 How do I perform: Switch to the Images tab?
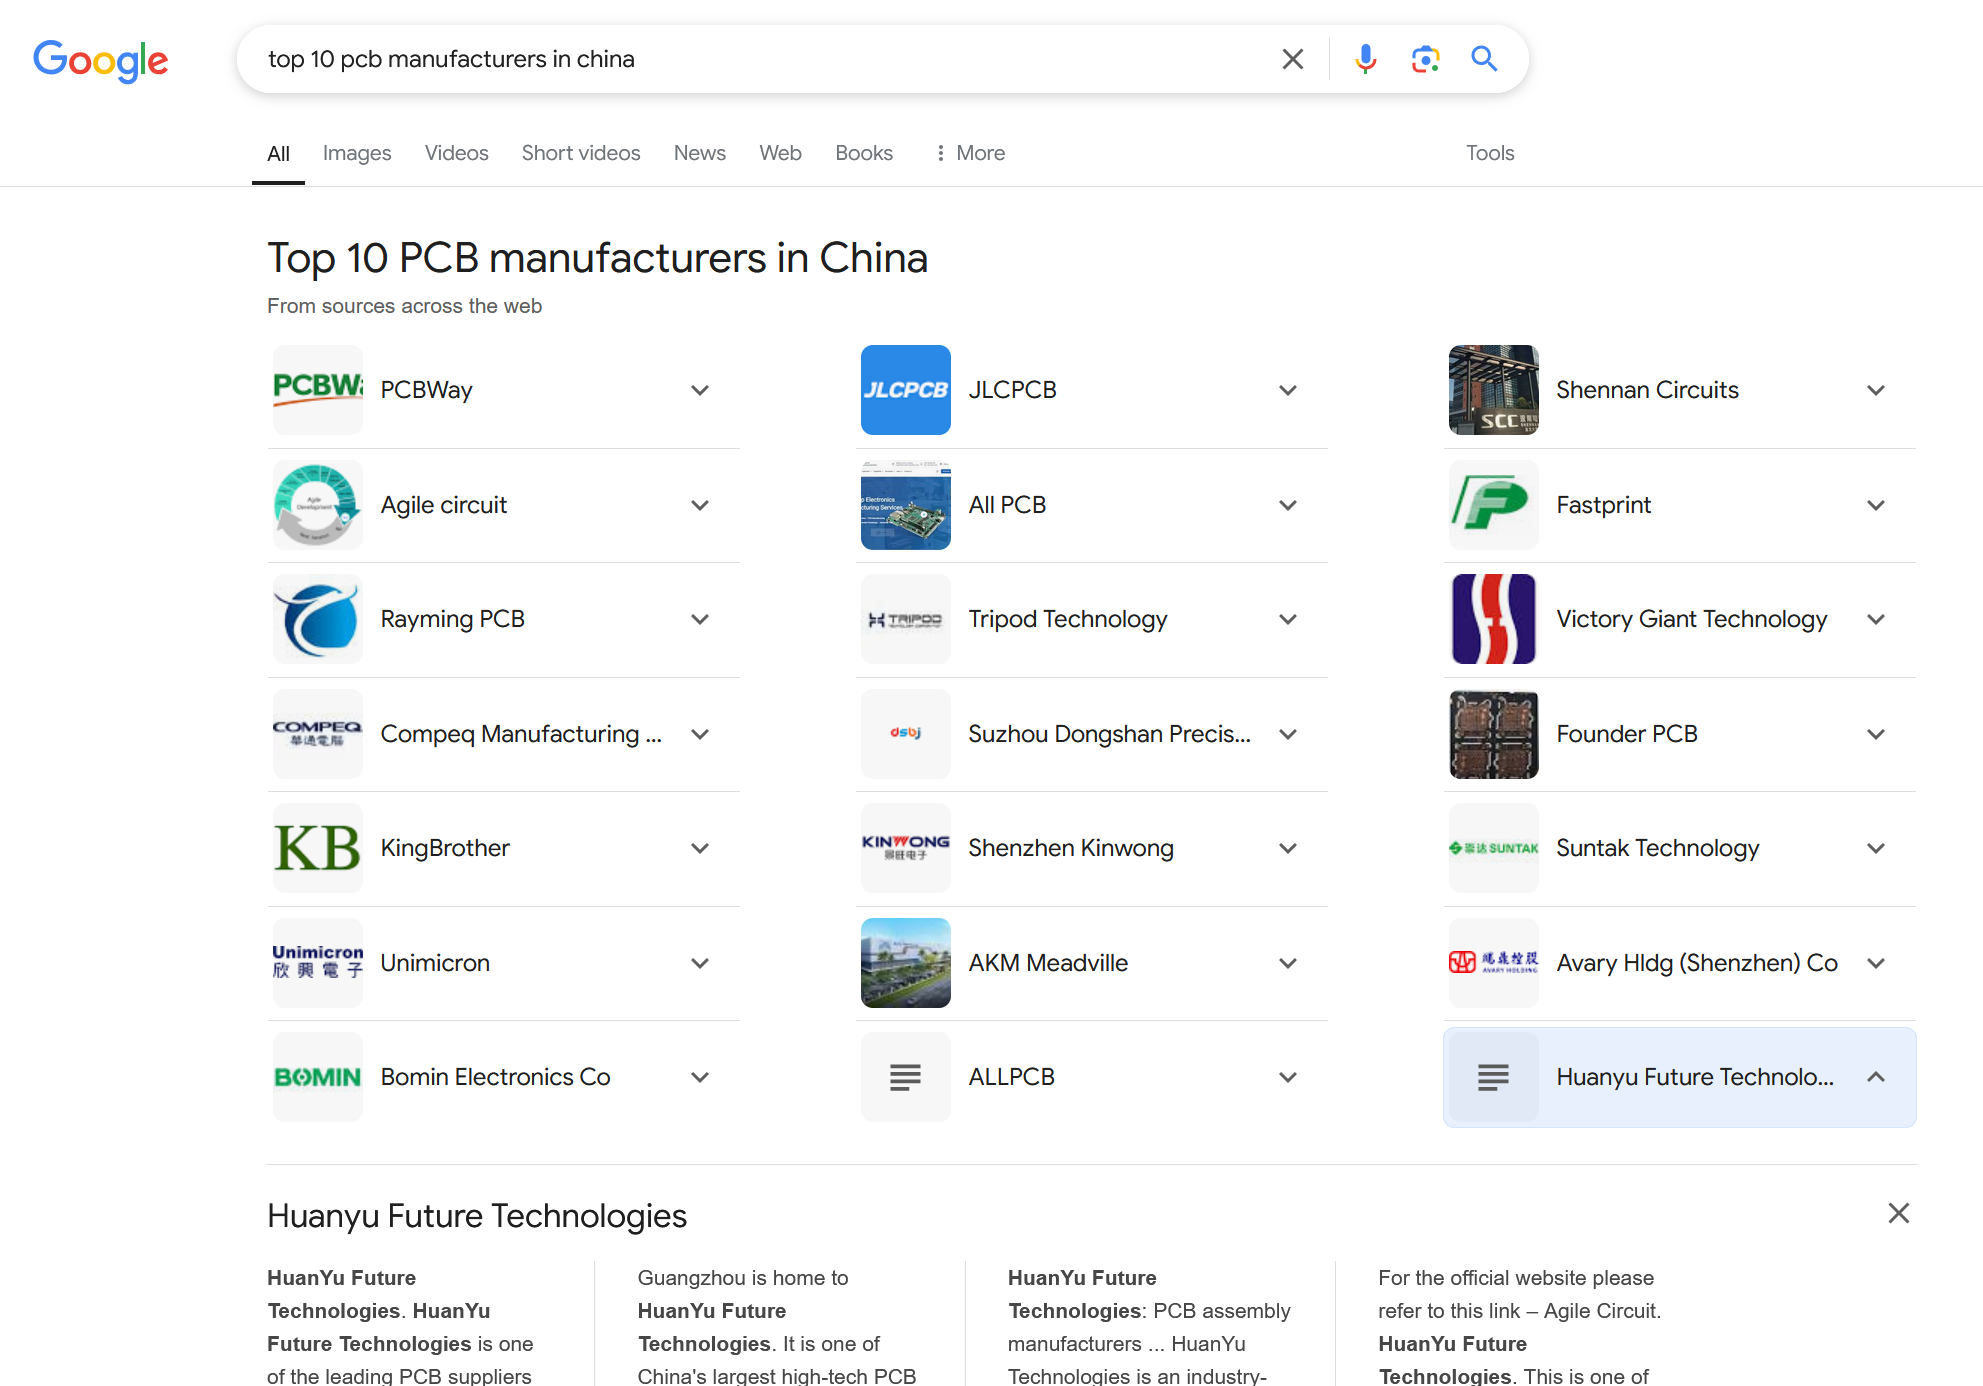point(357,152)
